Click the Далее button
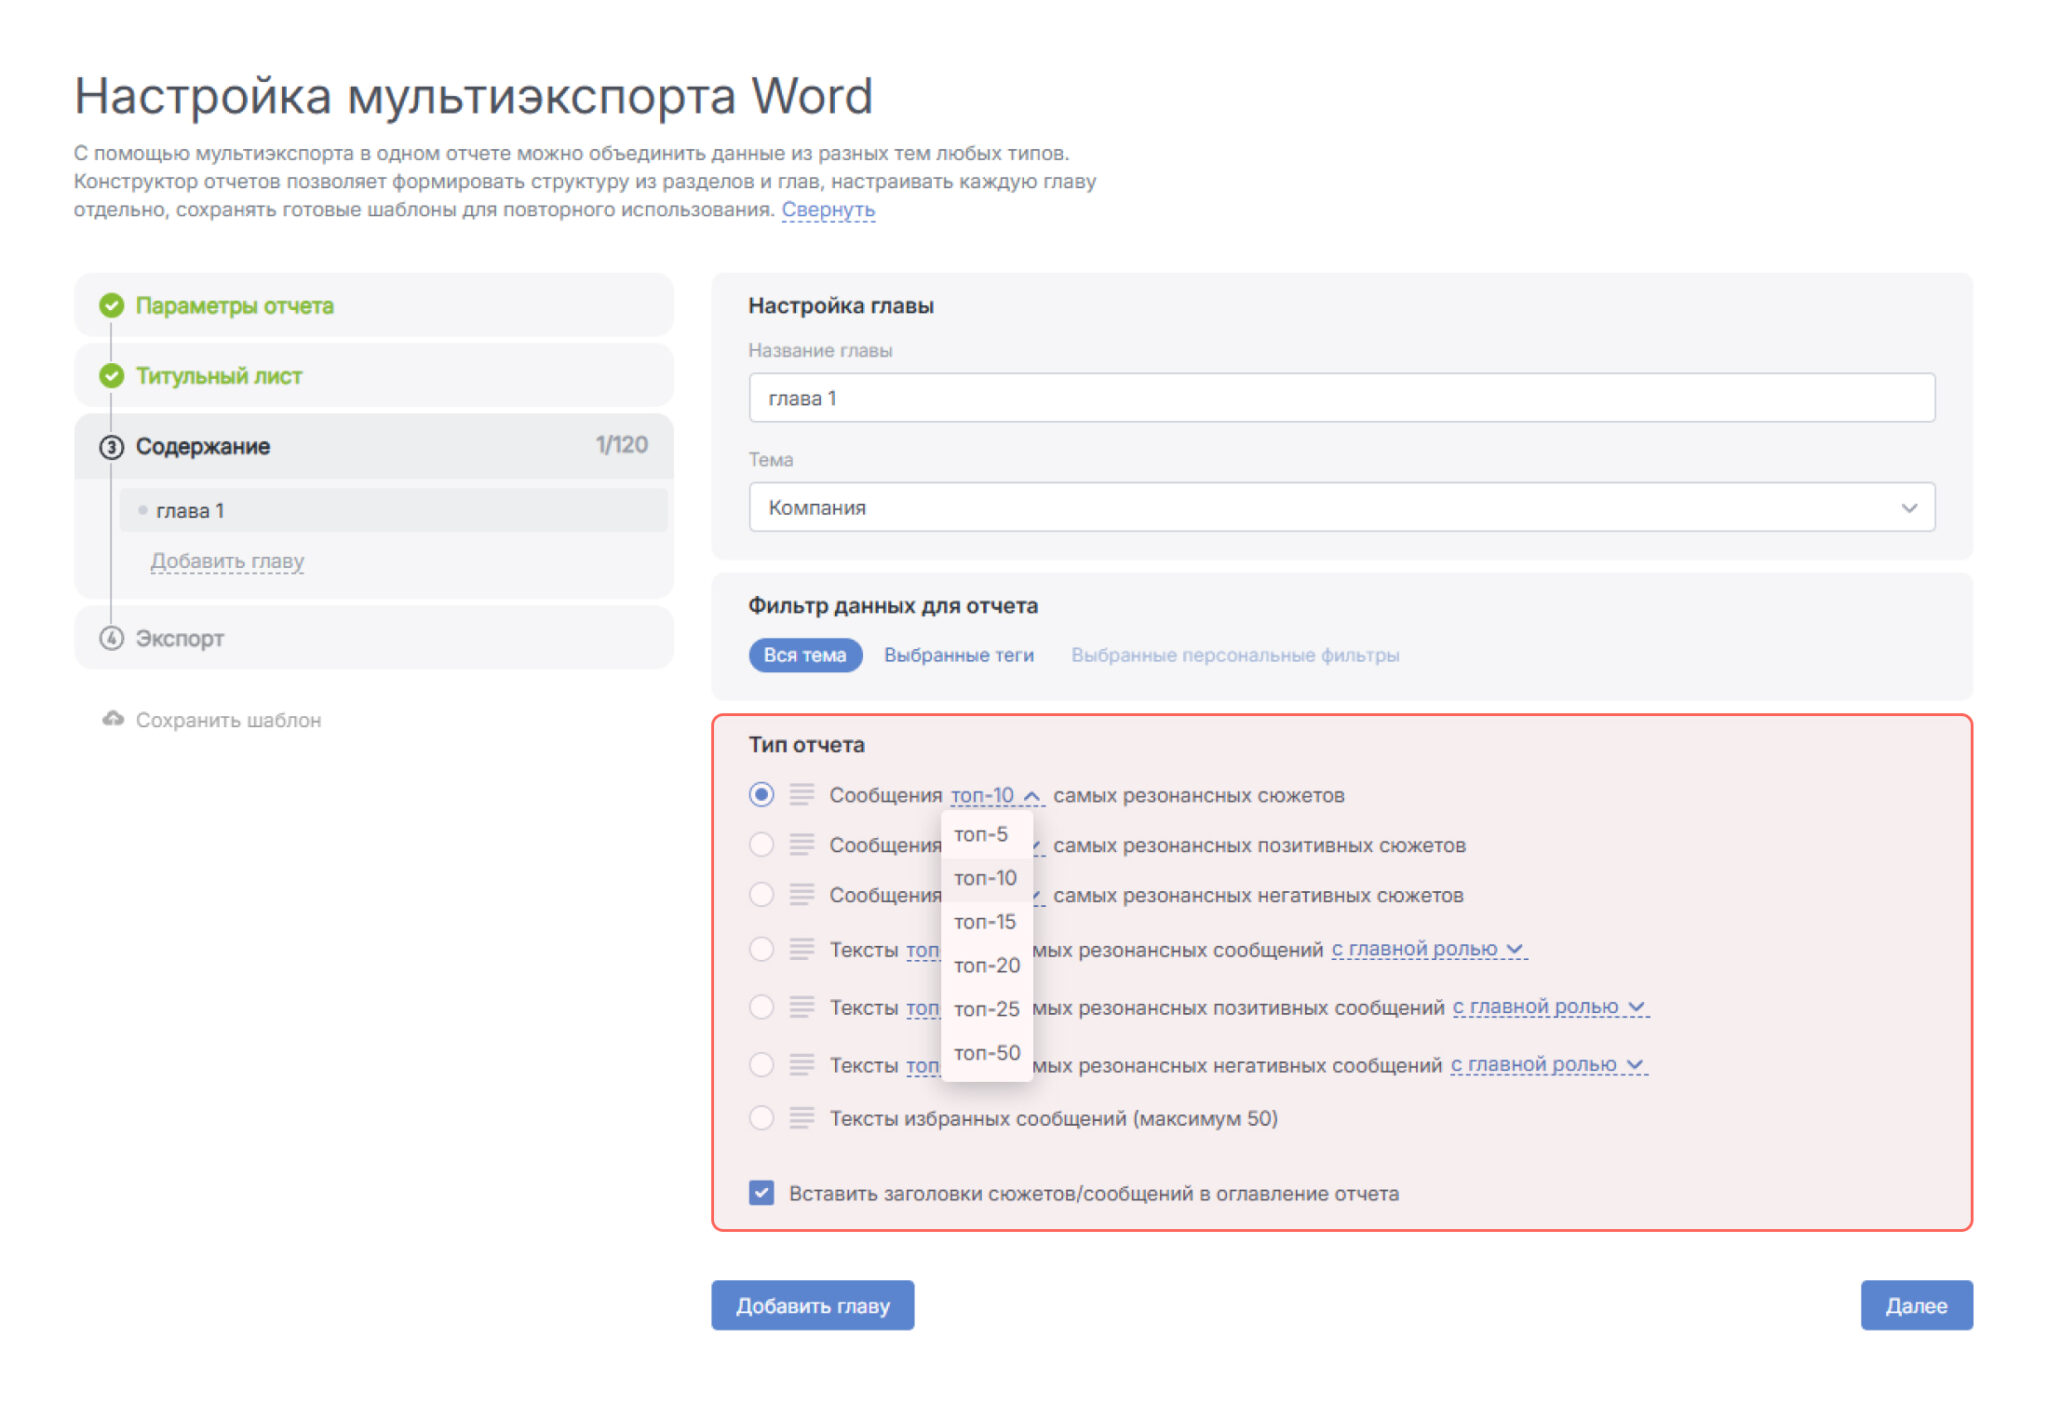The height and width of the screenshot is (1406, 2048). coord(1916,1305)
